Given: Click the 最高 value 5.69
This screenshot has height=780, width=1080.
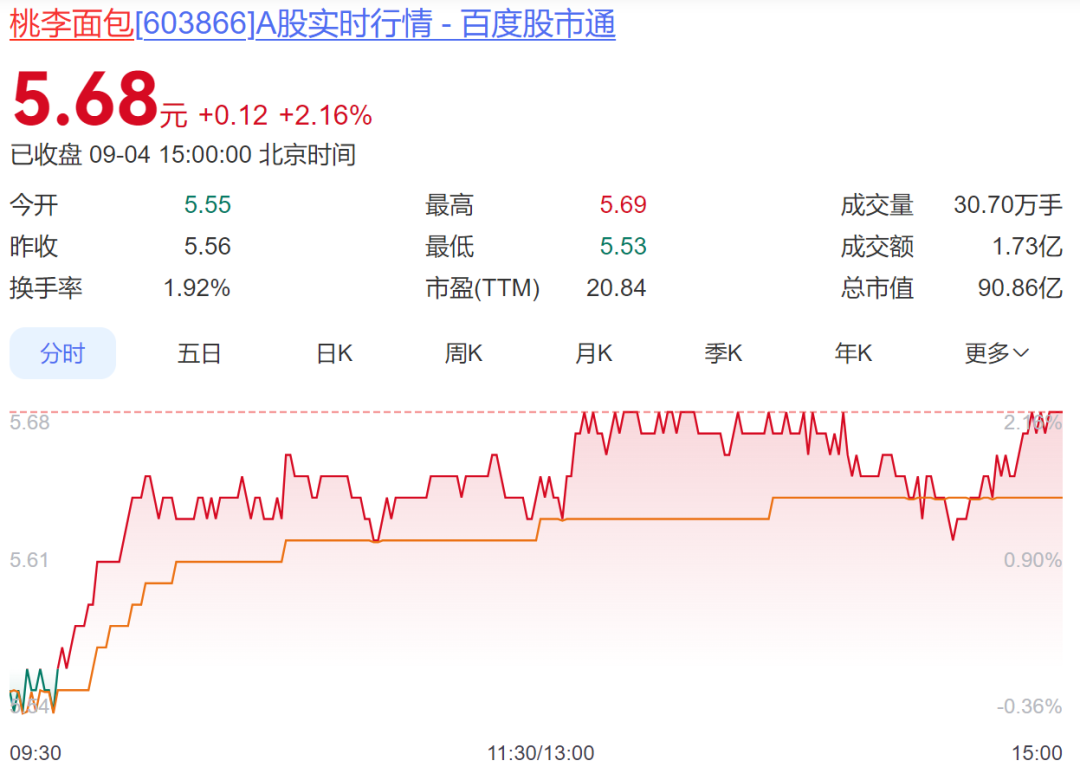Looking at the screenshot, I should [623, 205].
